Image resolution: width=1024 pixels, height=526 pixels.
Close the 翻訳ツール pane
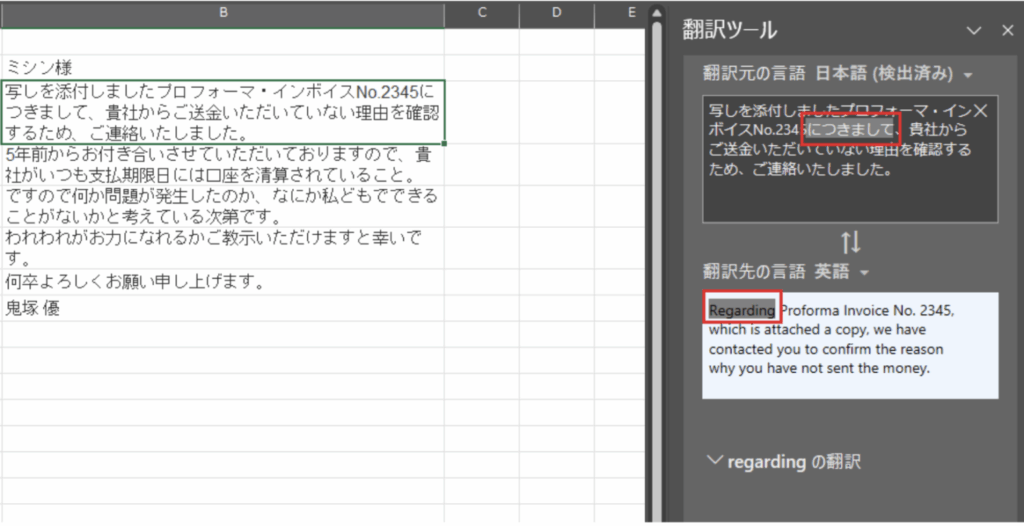1008,31
